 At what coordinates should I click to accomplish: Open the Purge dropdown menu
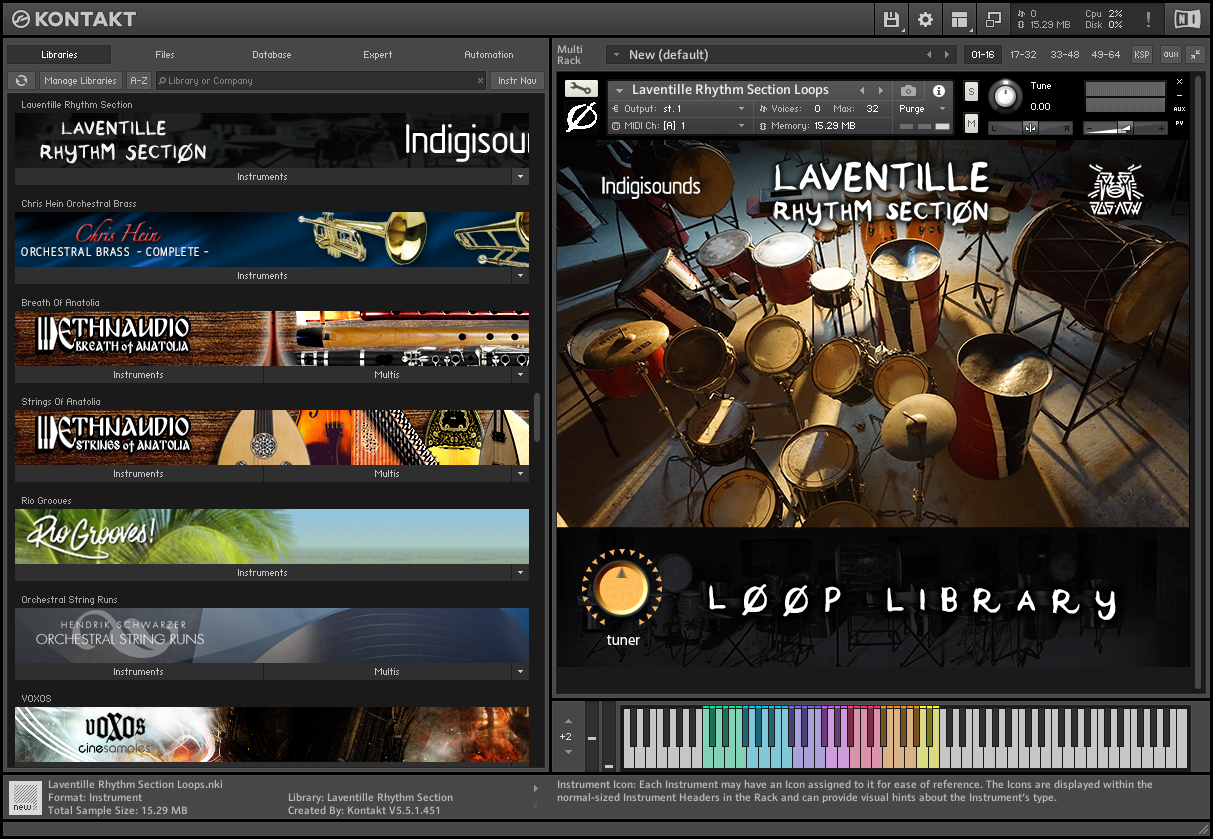pyautogui.click(x=922, y=108)
